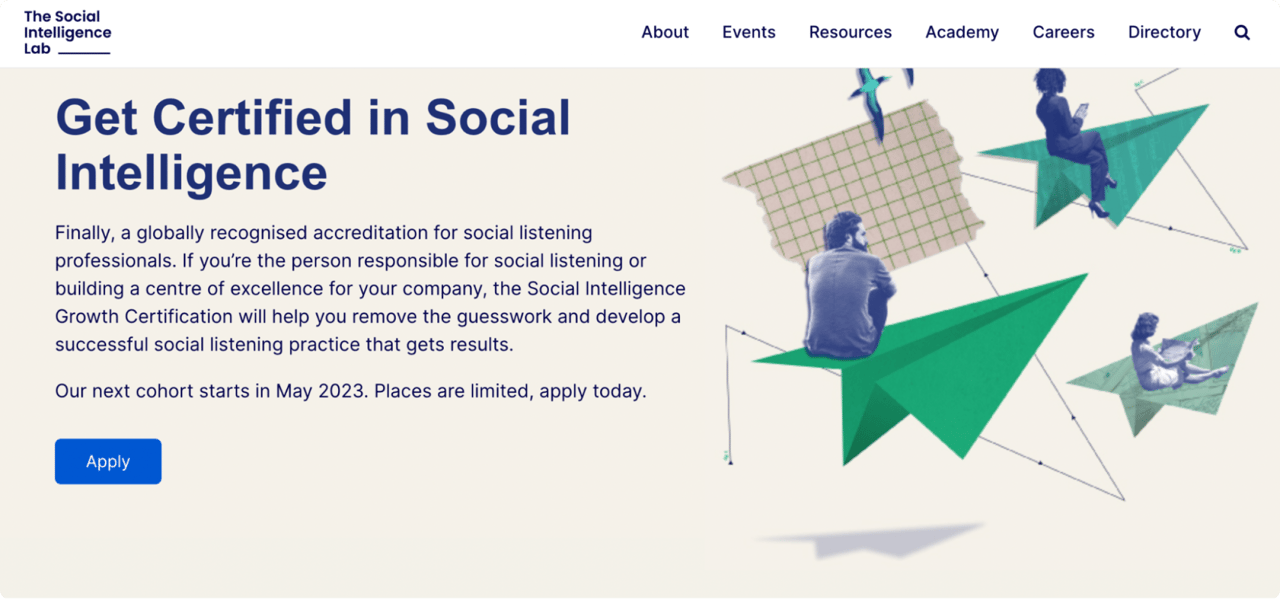Screen dimensions: 1280x599
Task: Click the May 2023 cohort sentence
Action: [x=350, y=391]
